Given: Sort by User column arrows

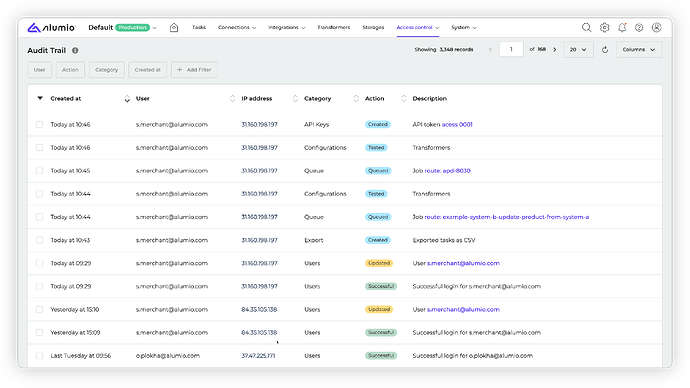Looking at the screenshot, I should click(232, 99).
